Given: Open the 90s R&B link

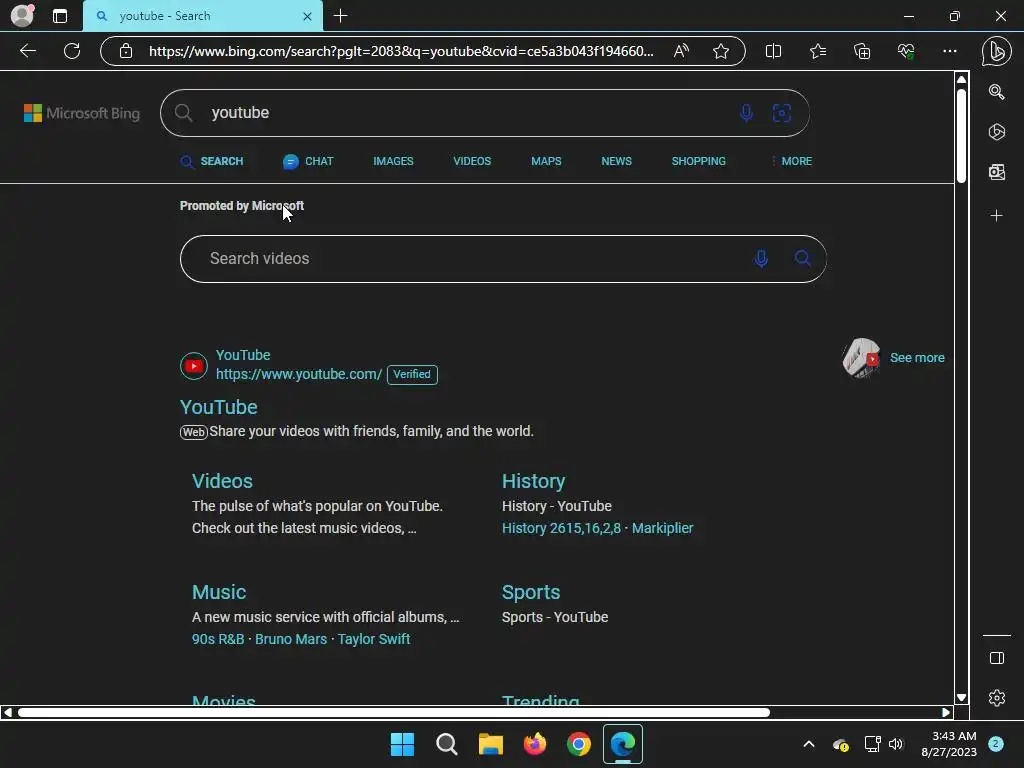Looking at the screenshot, I should (x=218, y=639).
